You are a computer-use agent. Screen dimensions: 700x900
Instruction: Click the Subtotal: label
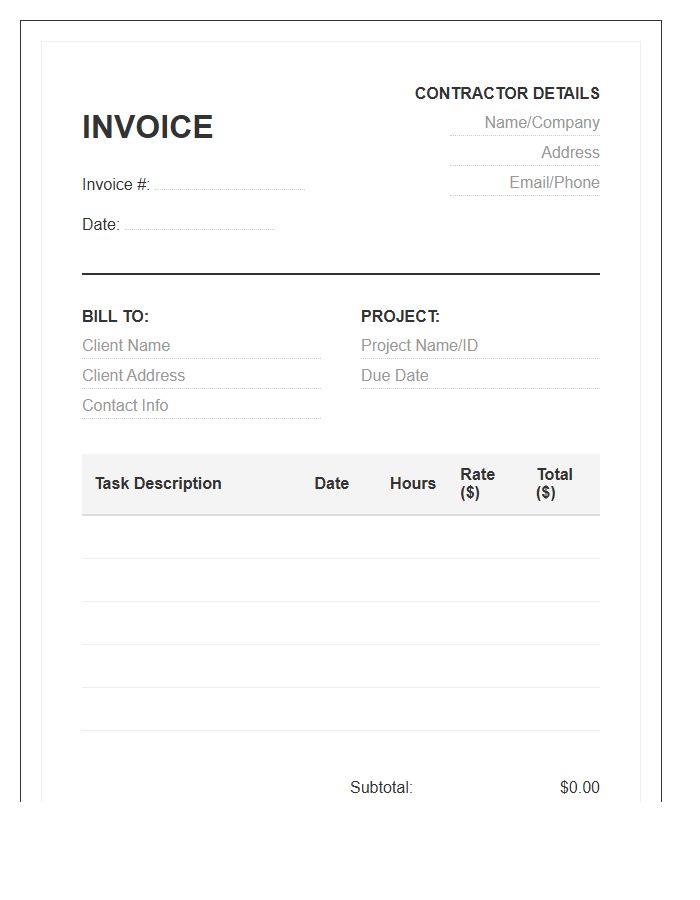[382, 787]
